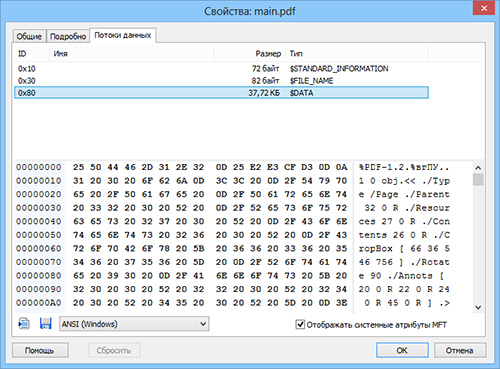Click the Помощь button

tap(40, 350)
